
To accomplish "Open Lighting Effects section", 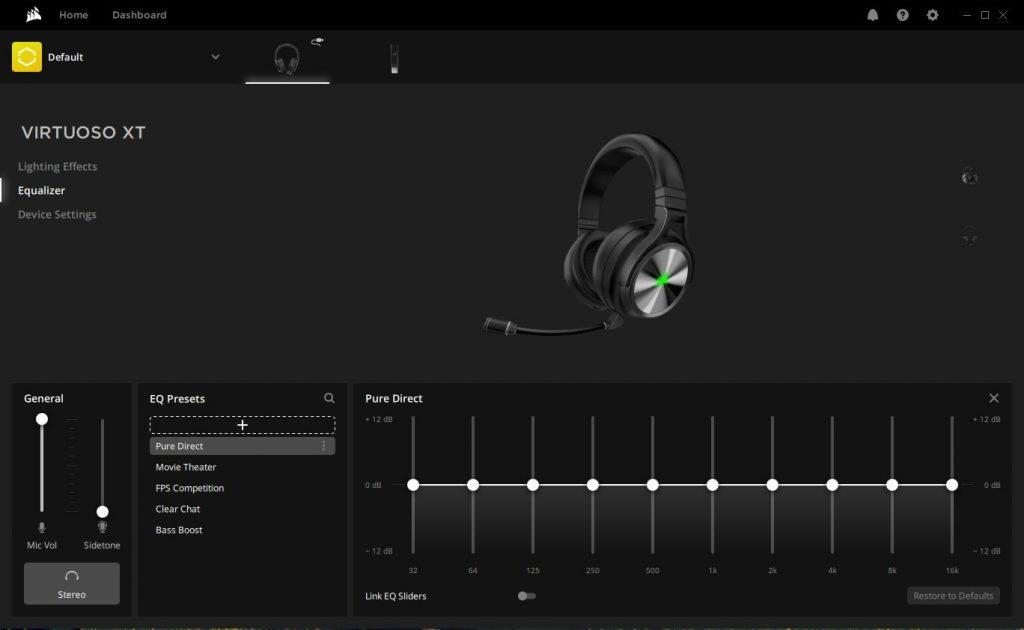I will click(57, 166).
